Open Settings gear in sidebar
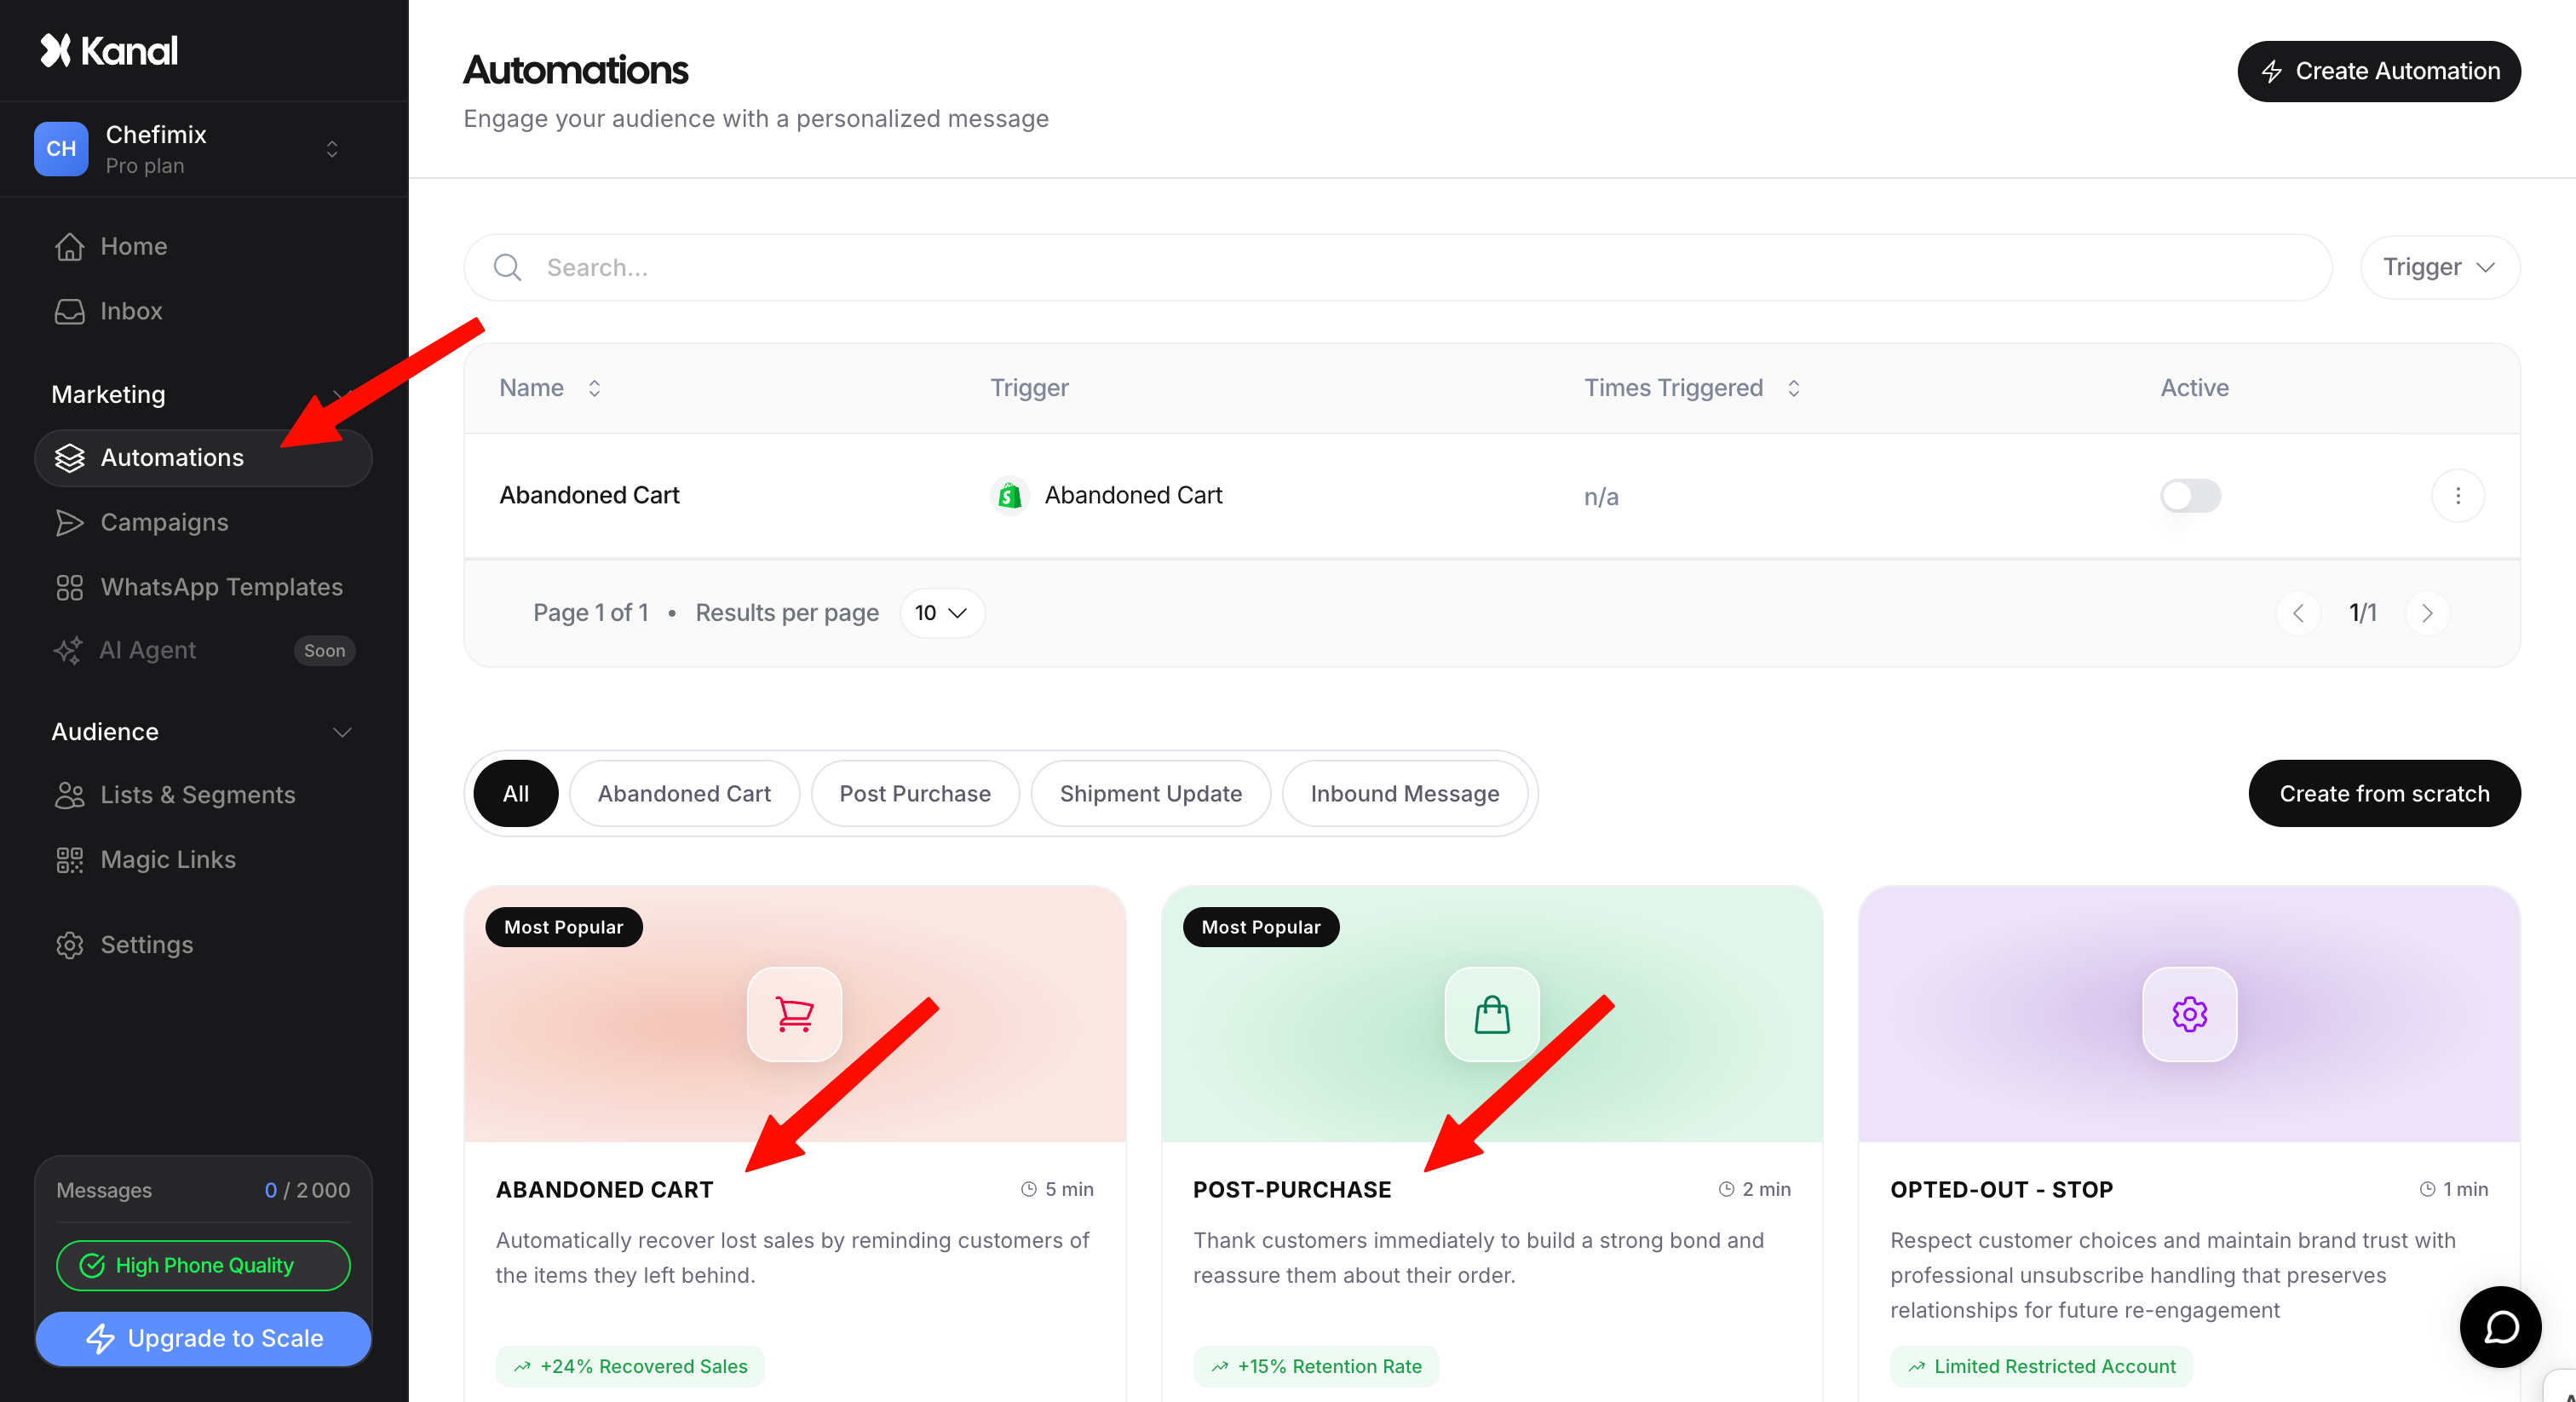 pyautogui.click(x=69, y=945)
